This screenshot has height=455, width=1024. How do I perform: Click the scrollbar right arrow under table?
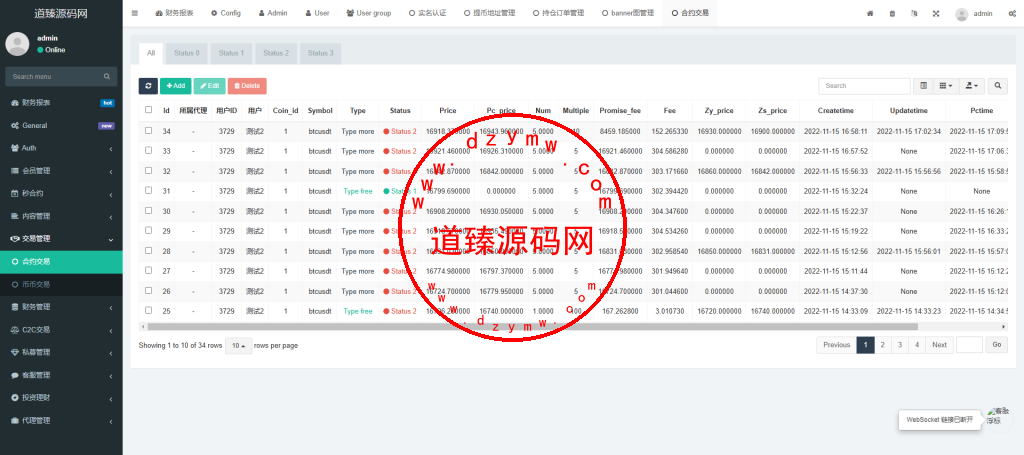pos(1004,326)
